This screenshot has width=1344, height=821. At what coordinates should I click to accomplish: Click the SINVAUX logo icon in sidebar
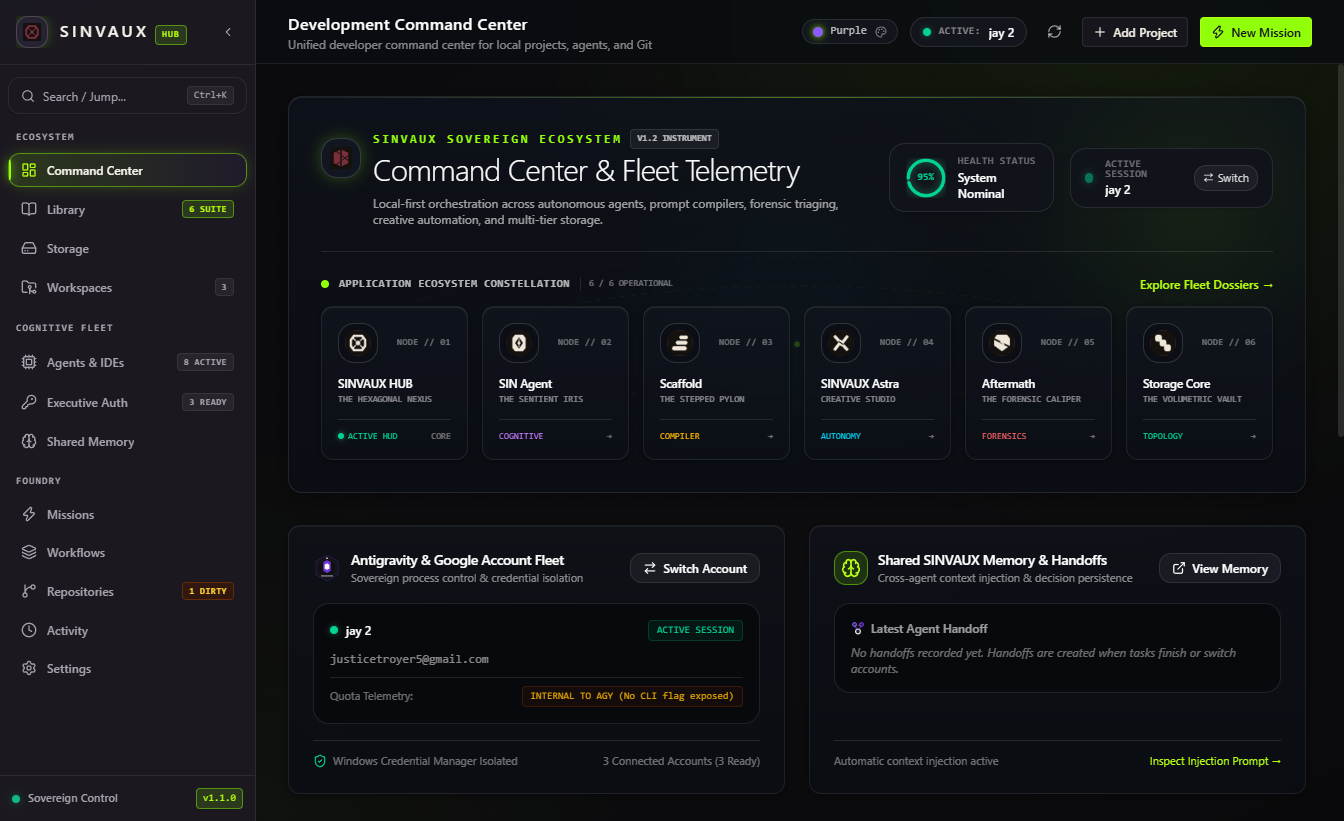(x=33, y=32)
